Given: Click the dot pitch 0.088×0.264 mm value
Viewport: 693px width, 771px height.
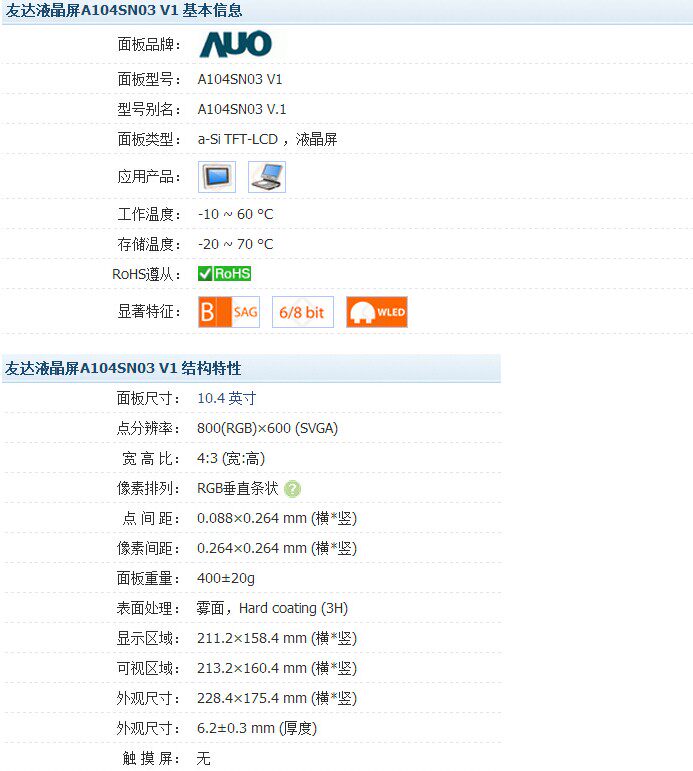Looking at the screenshot, I should tap(277, 518).
